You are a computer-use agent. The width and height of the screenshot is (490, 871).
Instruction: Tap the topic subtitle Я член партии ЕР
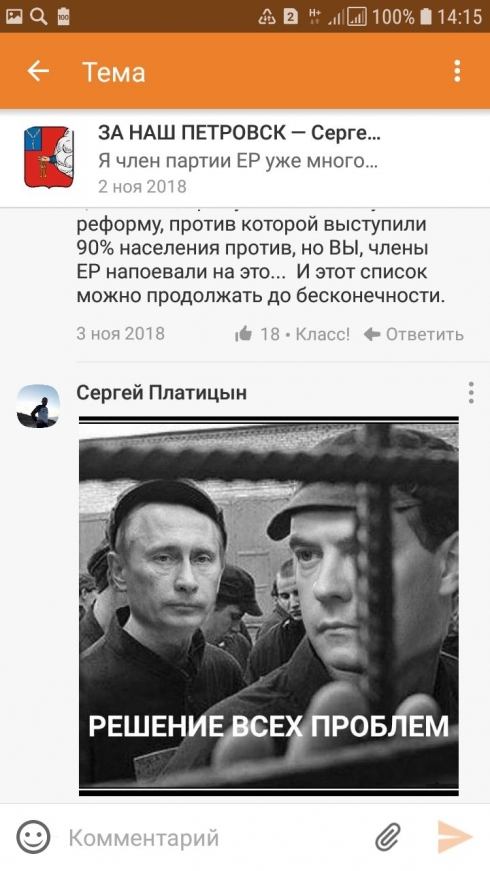point(238,161)
